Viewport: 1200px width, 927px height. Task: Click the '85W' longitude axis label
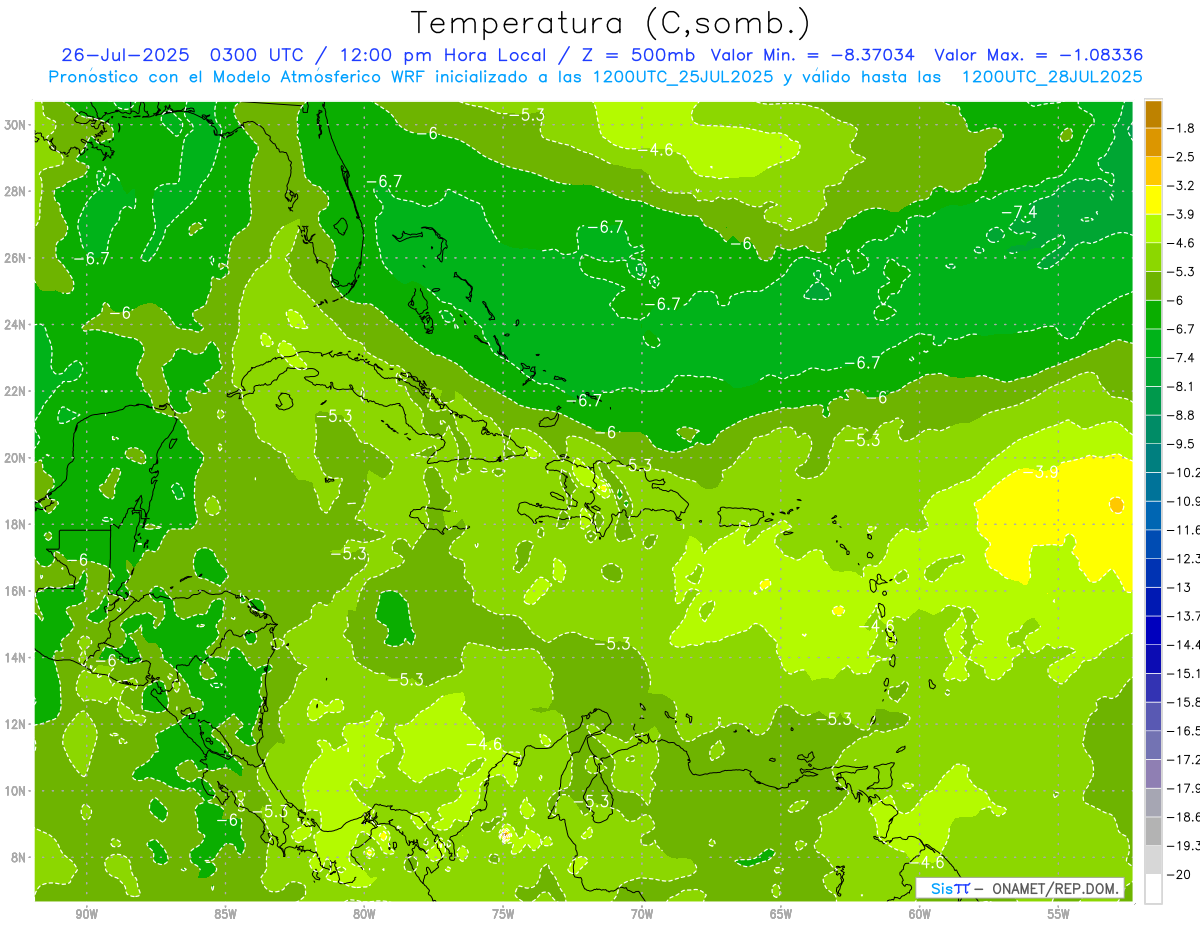point(225,914)
